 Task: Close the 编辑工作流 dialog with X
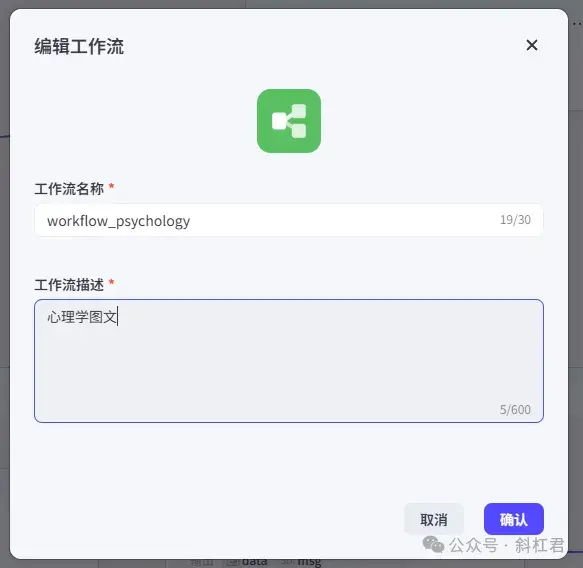(532, 45)
